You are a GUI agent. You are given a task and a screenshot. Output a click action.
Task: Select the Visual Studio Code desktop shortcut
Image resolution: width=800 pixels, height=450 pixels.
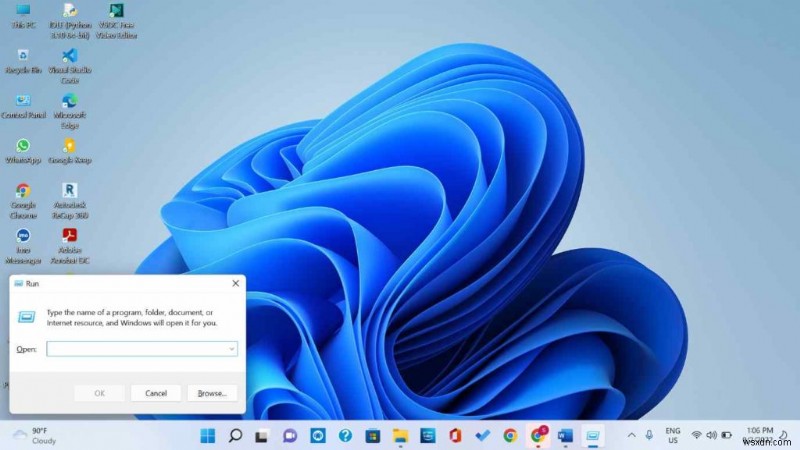[70, 66]
